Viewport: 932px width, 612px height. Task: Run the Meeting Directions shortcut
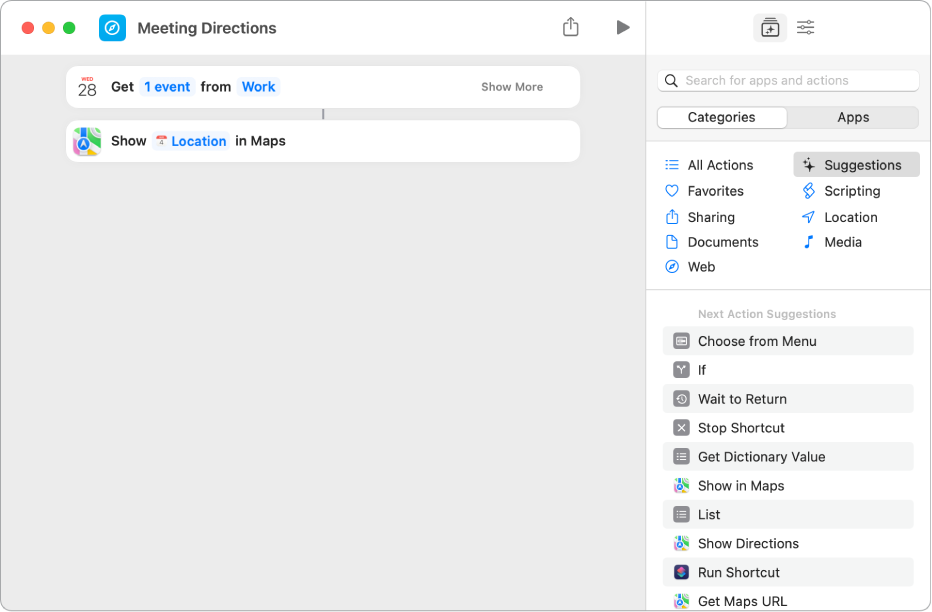tap(623, 27)
